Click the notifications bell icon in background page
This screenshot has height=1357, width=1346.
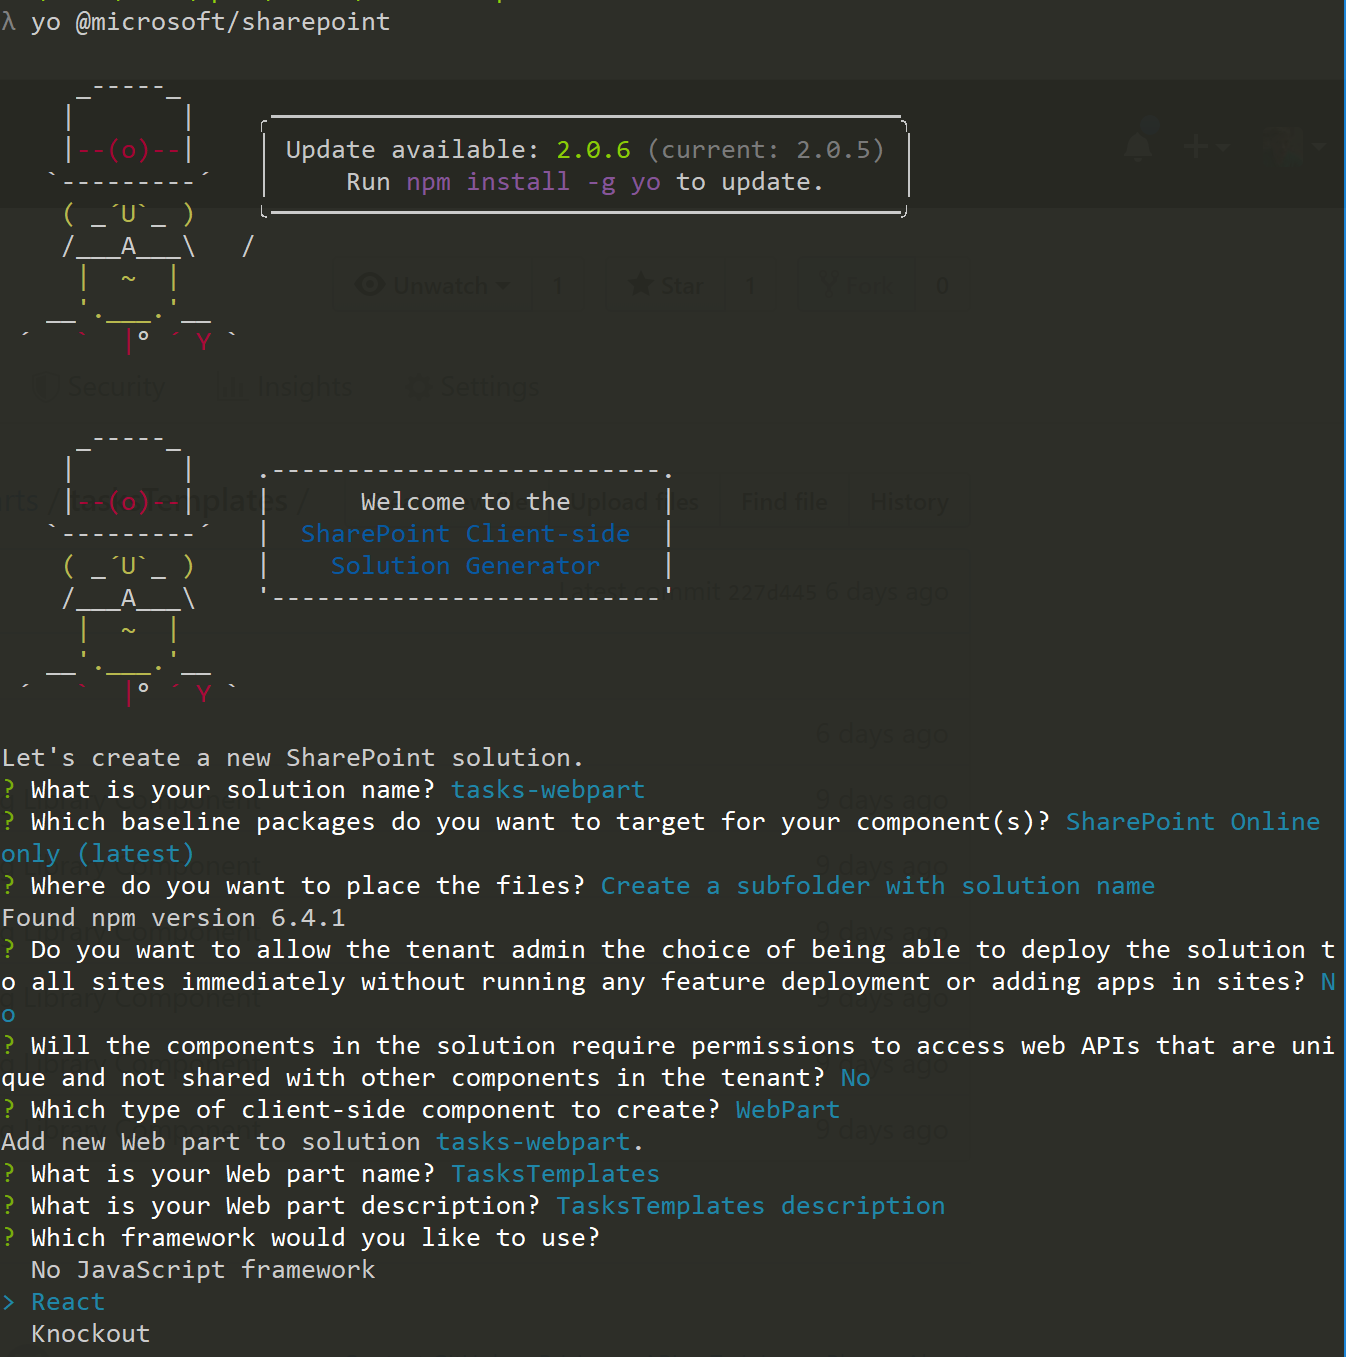click(x=1138, y=147)
